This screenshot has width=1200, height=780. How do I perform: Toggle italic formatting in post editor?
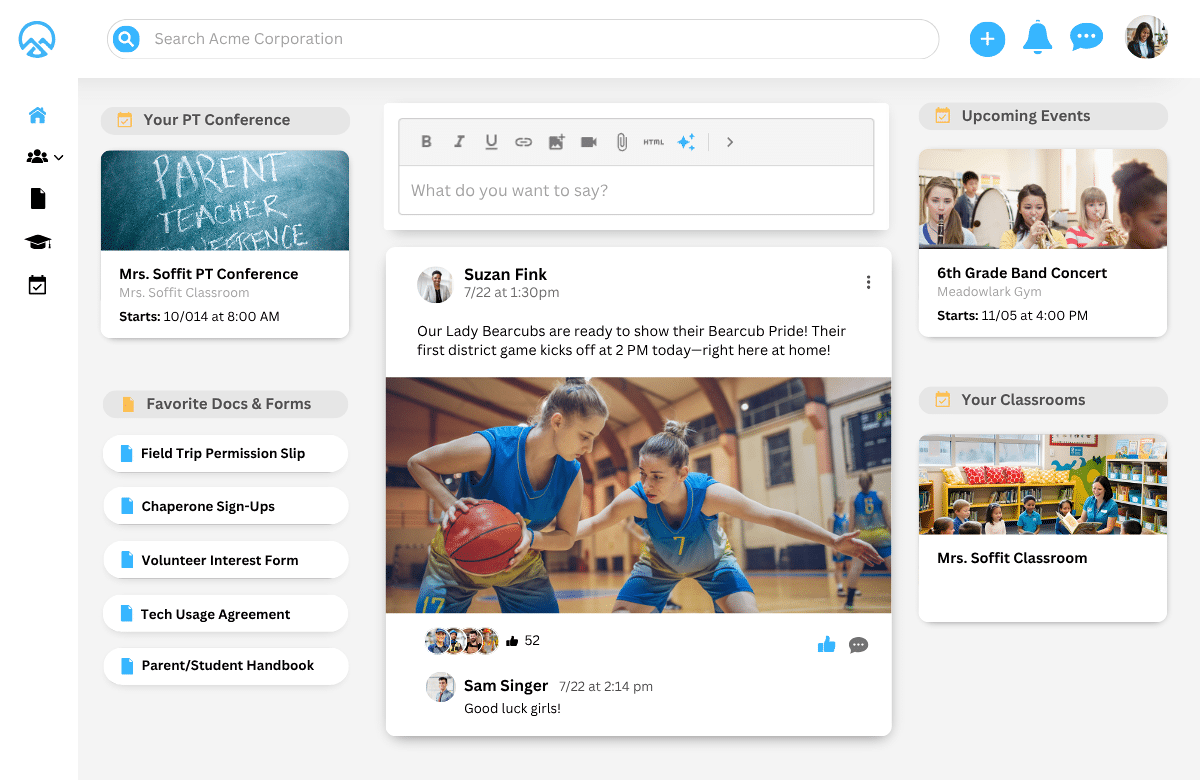point(459,142)
